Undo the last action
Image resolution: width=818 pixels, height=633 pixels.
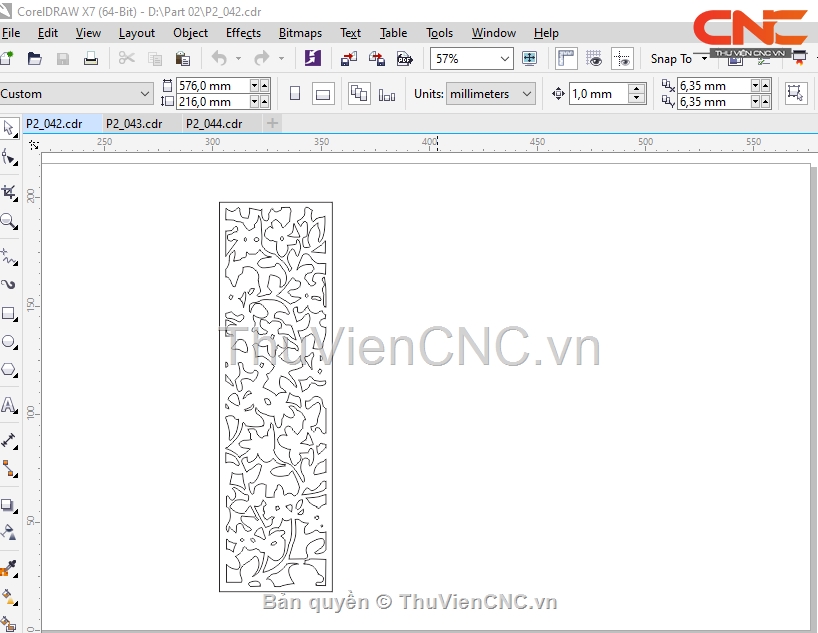[219, 58]
